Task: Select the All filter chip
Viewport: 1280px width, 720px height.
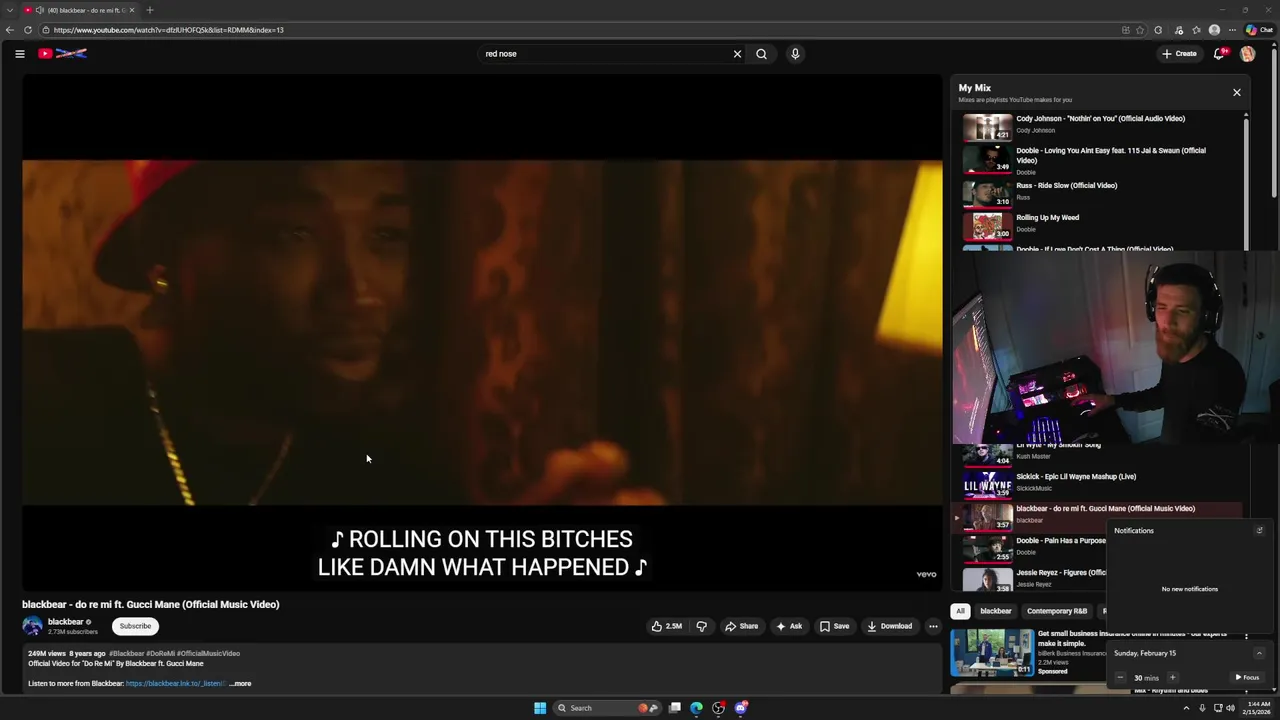Action: click(x=960, y=611)
